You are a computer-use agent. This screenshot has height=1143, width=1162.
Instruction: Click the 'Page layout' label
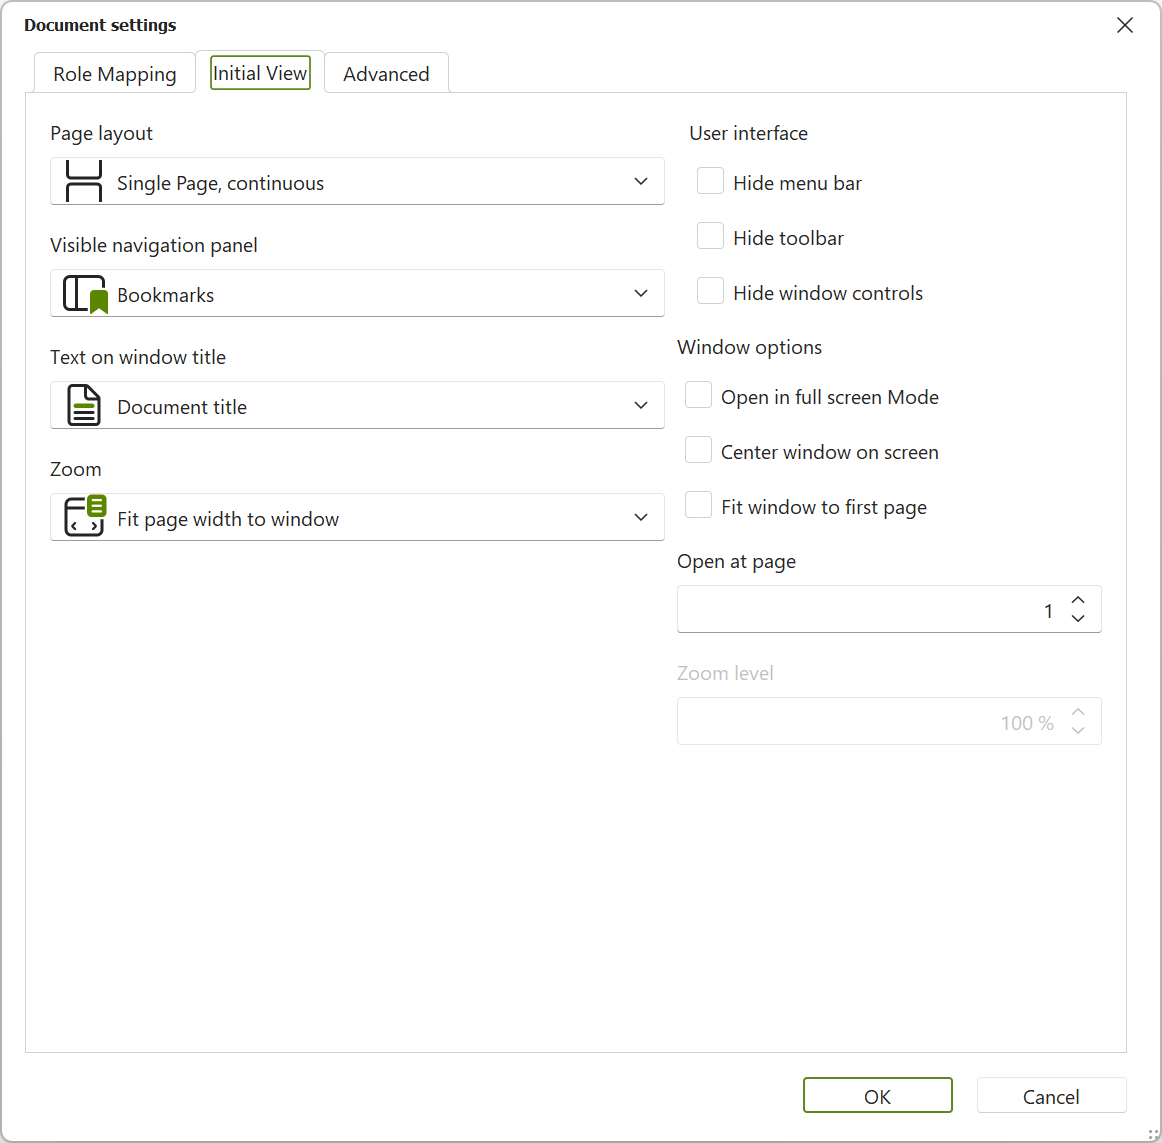click(102, 133)
